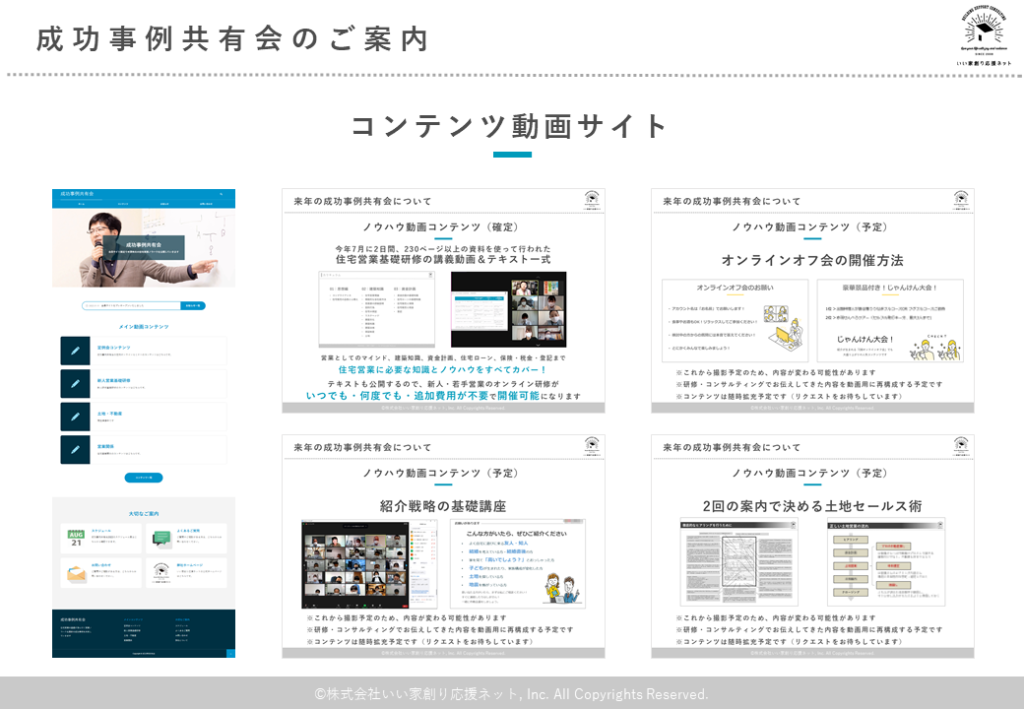This screenshot has width=1024, height=709.
Task: Open the AUG 21 calendar schedule icon
Action: pos(75,539)
